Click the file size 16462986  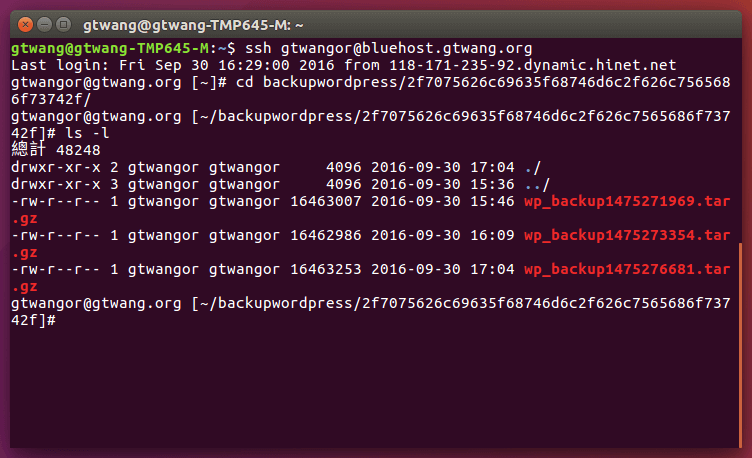(323, 235)
